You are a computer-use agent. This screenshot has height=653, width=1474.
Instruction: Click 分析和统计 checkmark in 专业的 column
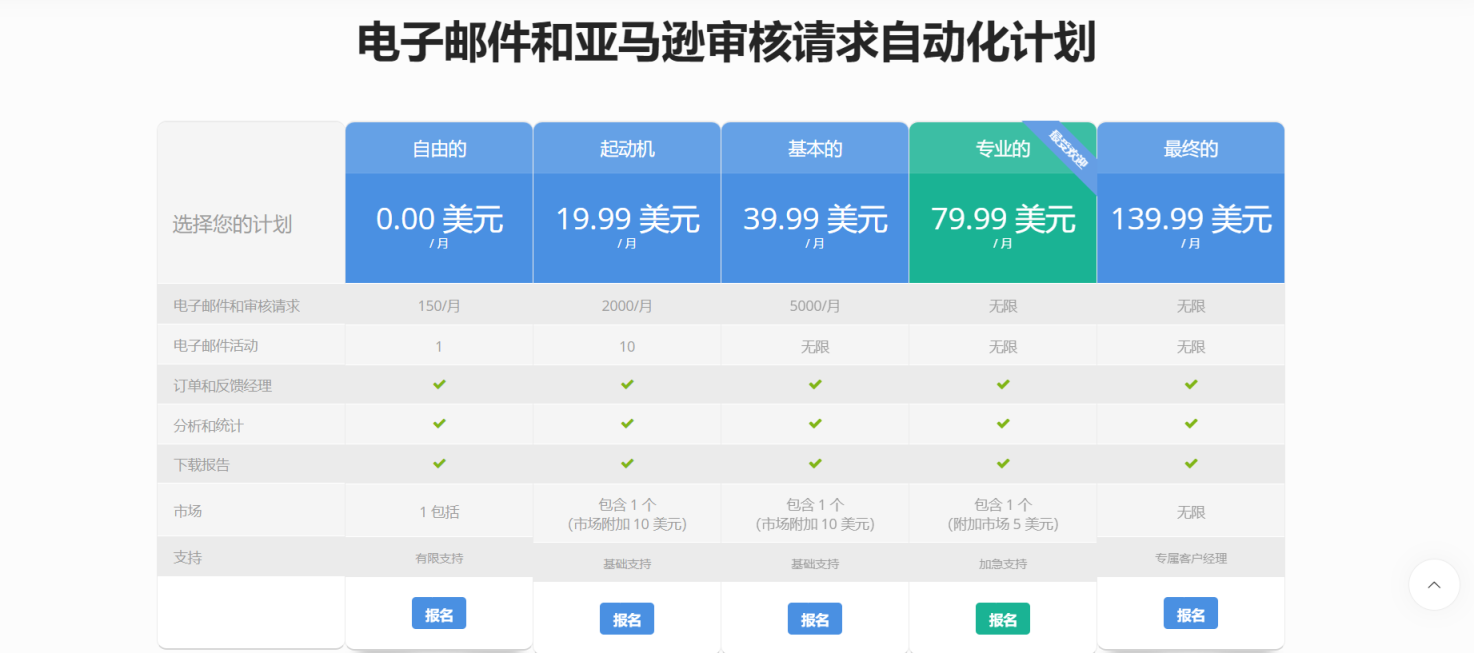(x=1003, y=424)
